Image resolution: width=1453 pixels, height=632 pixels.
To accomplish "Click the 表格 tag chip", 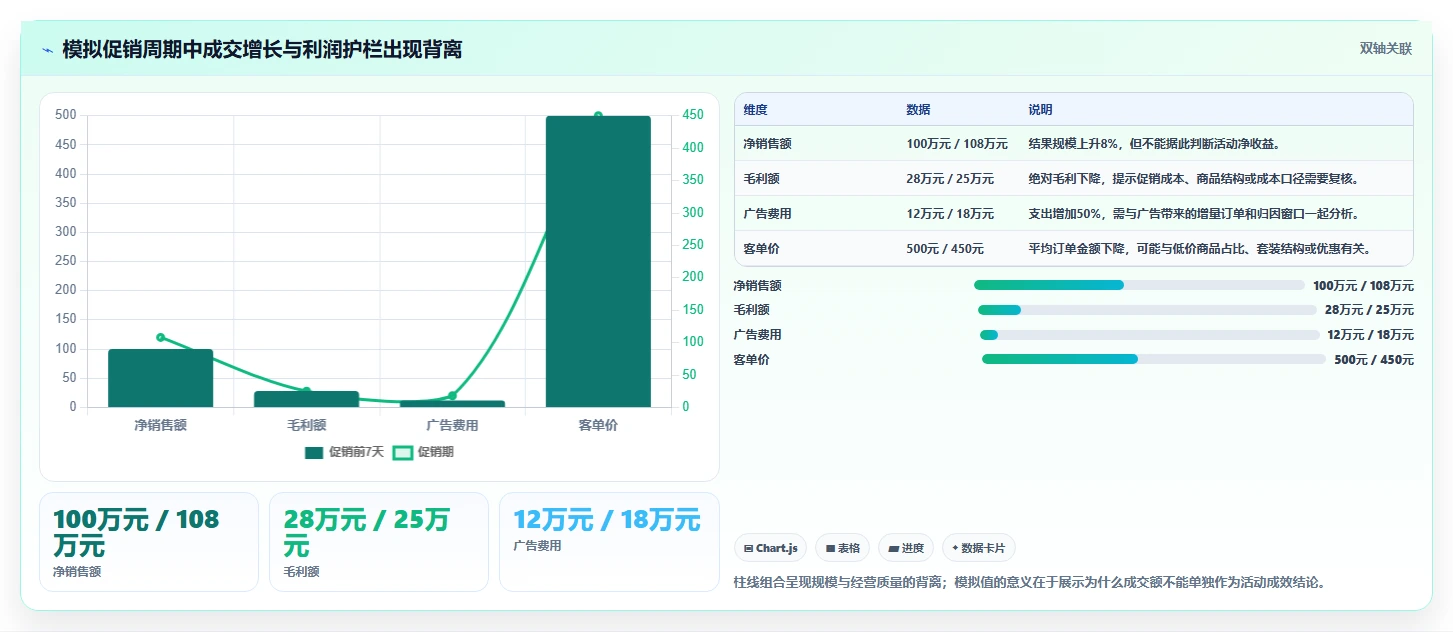I will 842,548.
